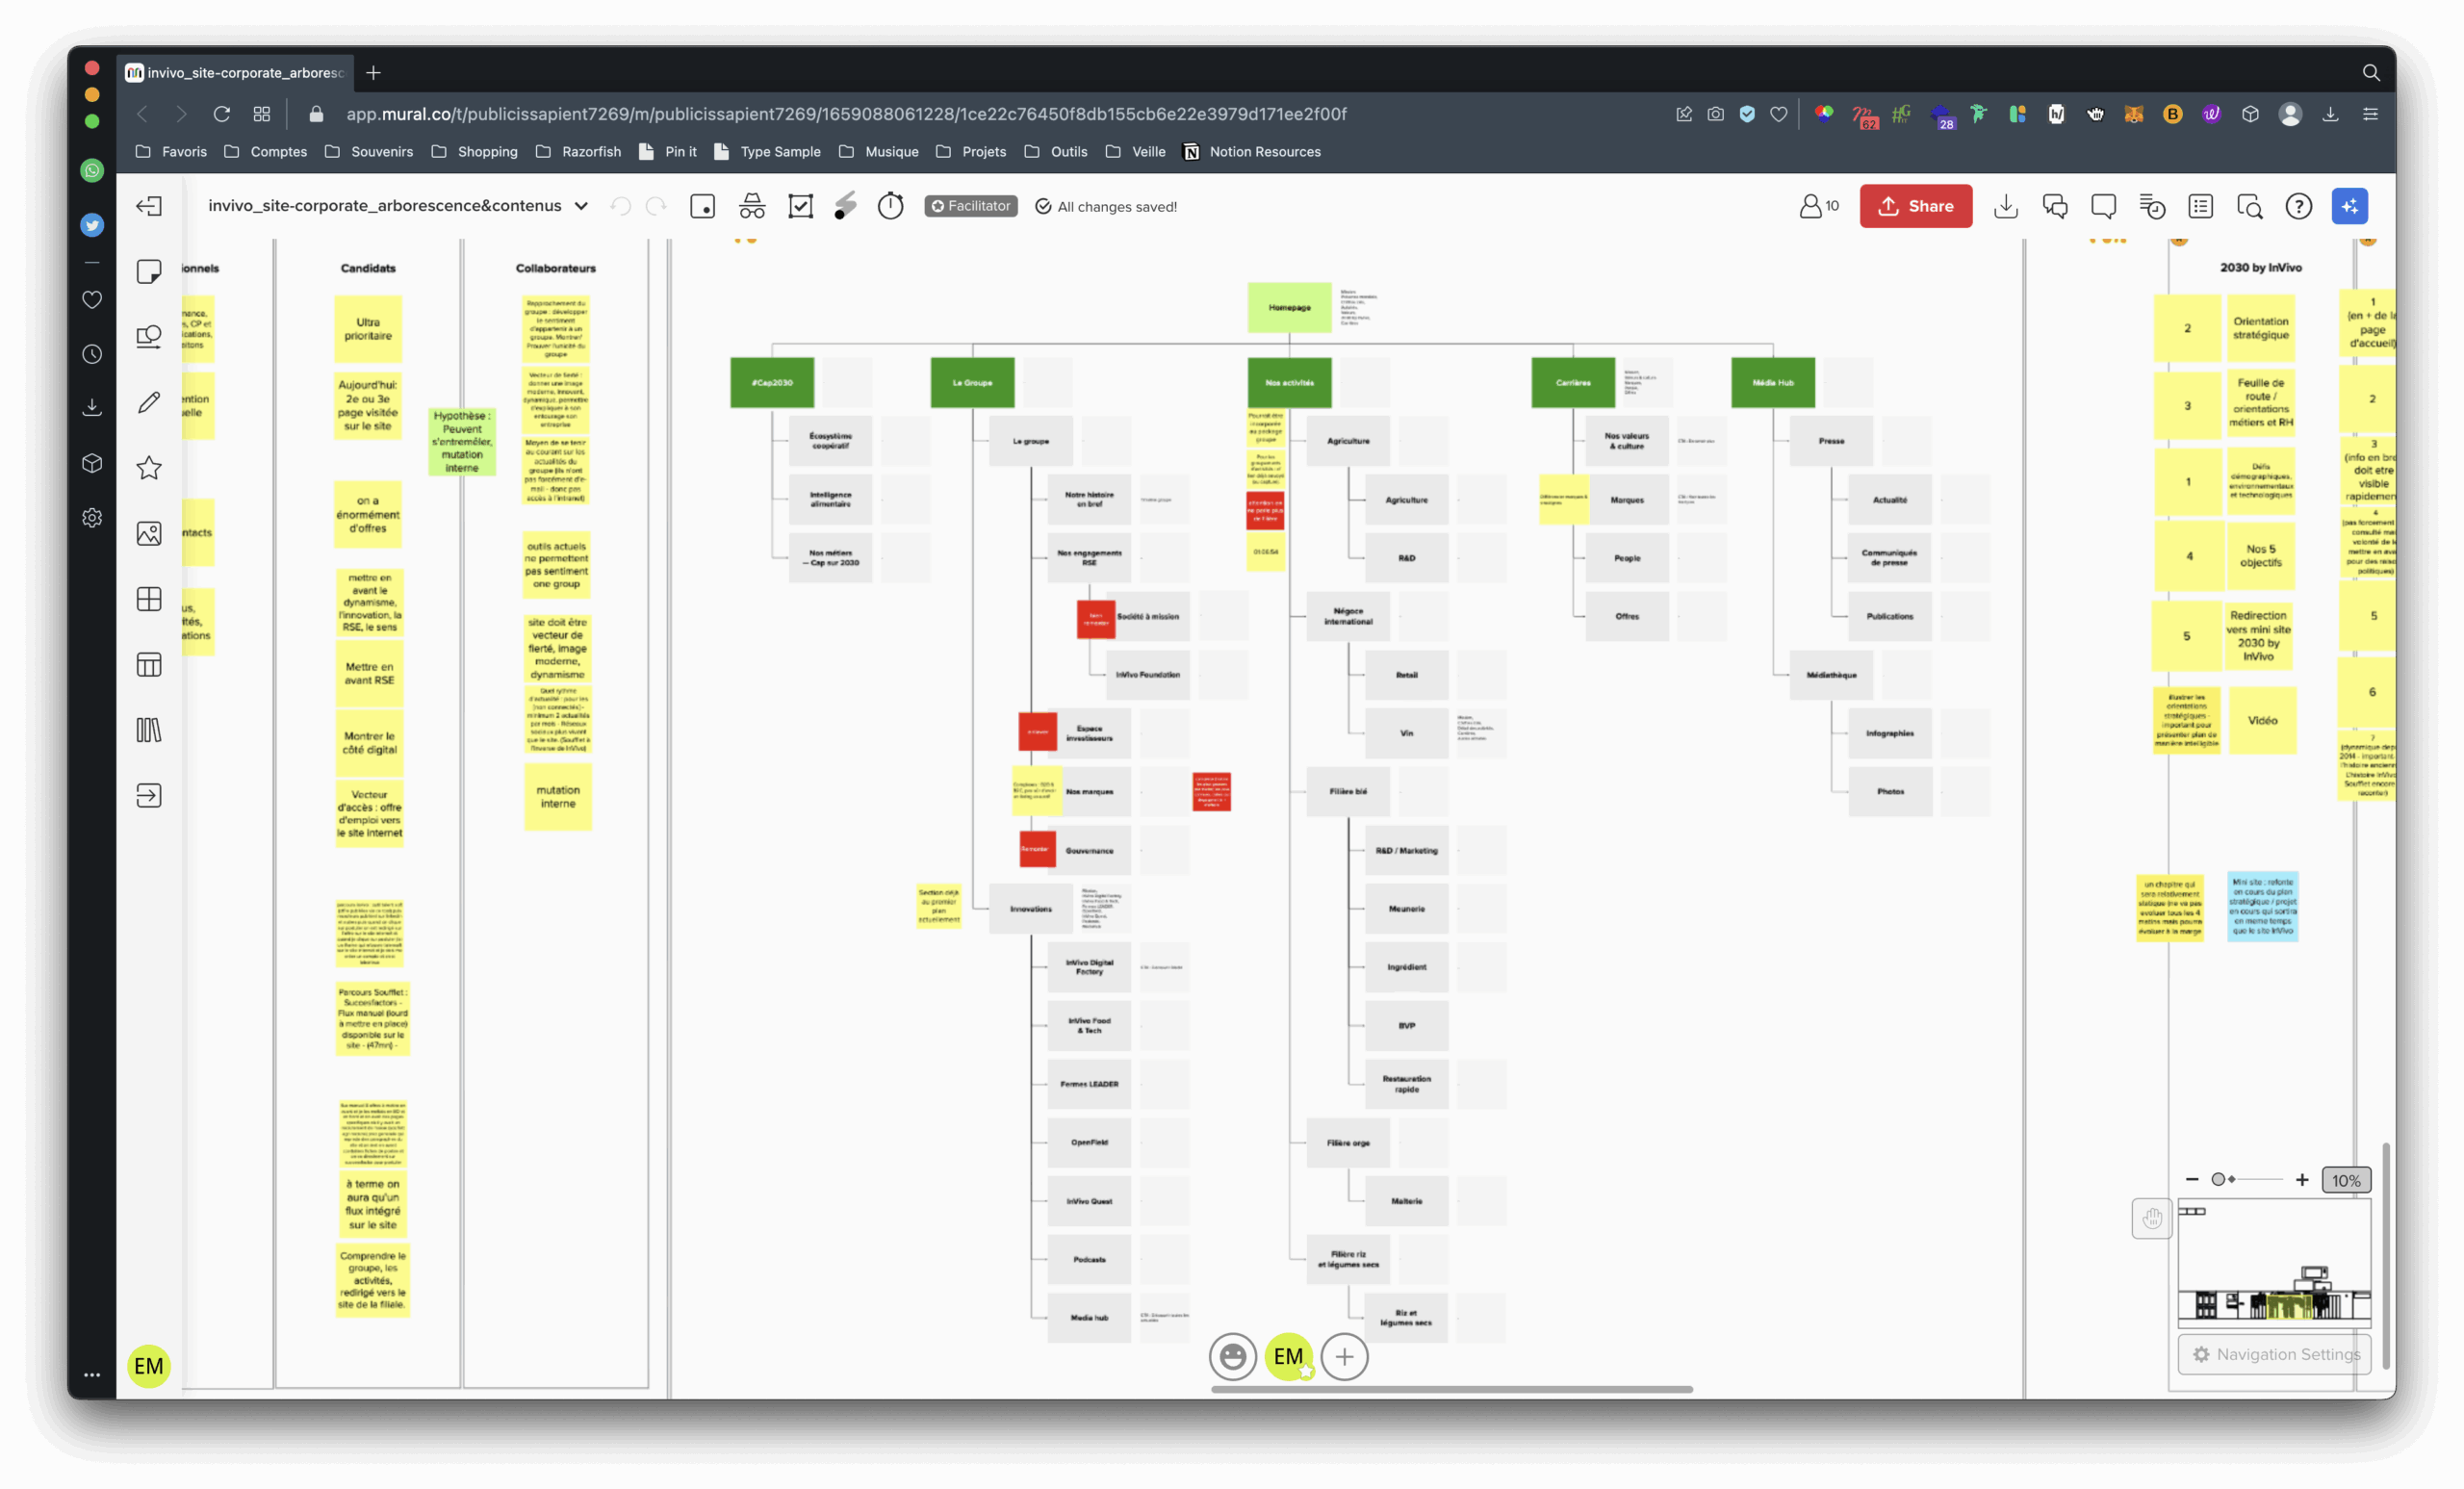
Task: Switch to the invivo_site-corporate browser tab
Action: [235, 73]
